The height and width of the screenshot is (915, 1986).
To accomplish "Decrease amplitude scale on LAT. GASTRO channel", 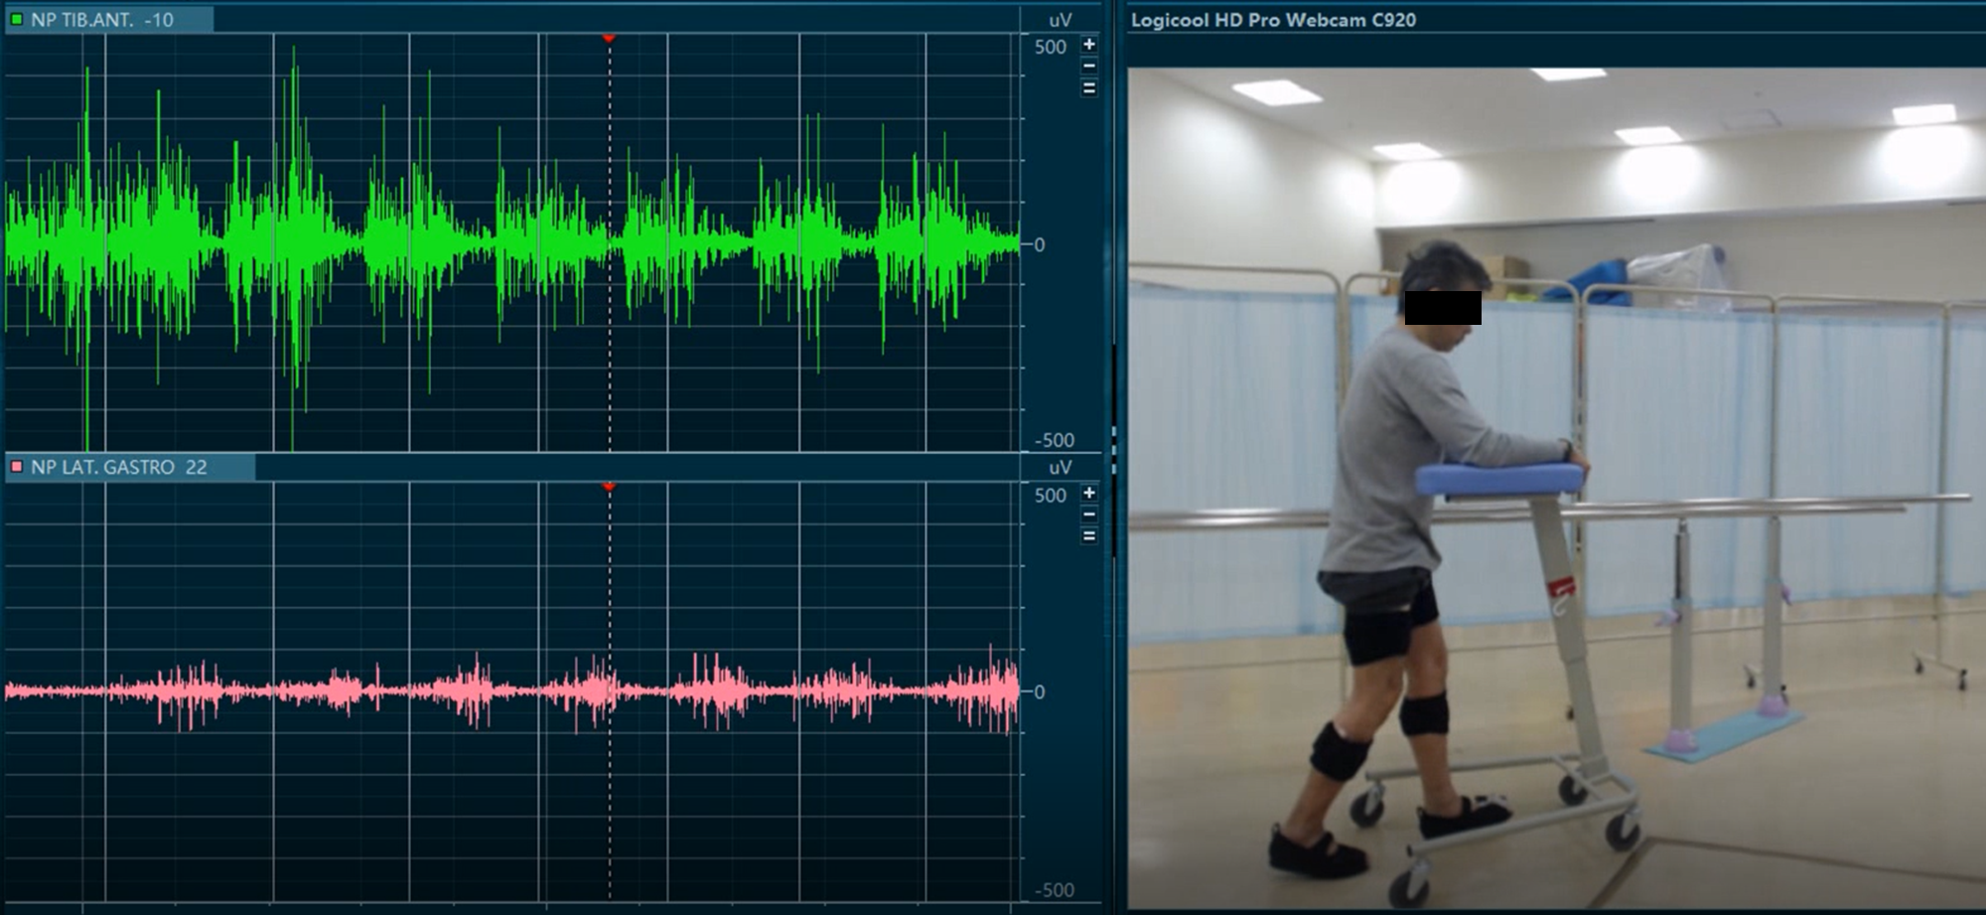I will click(1089, 515).
